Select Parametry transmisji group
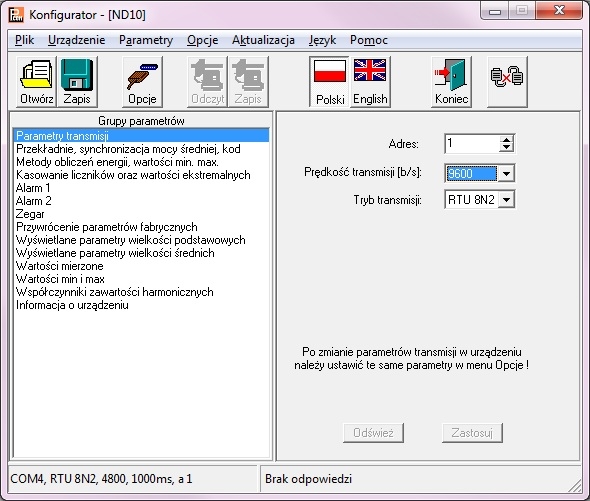 (141, 136)
